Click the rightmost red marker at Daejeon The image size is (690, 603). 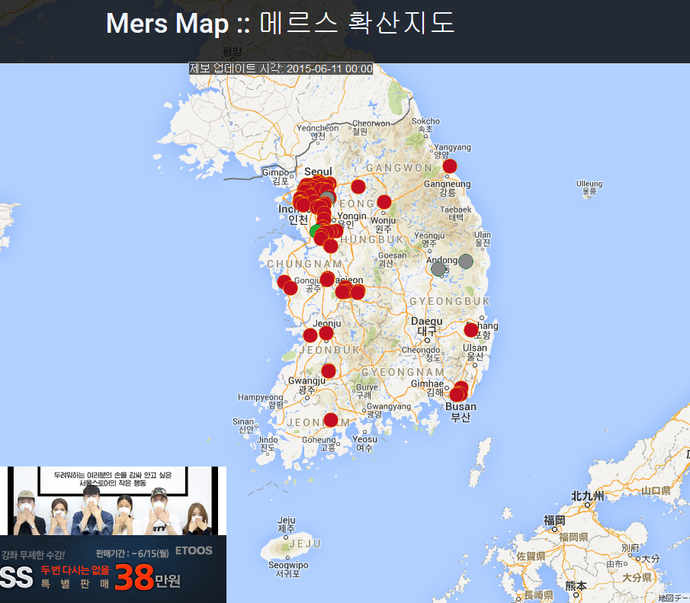[x=358, y=292]
